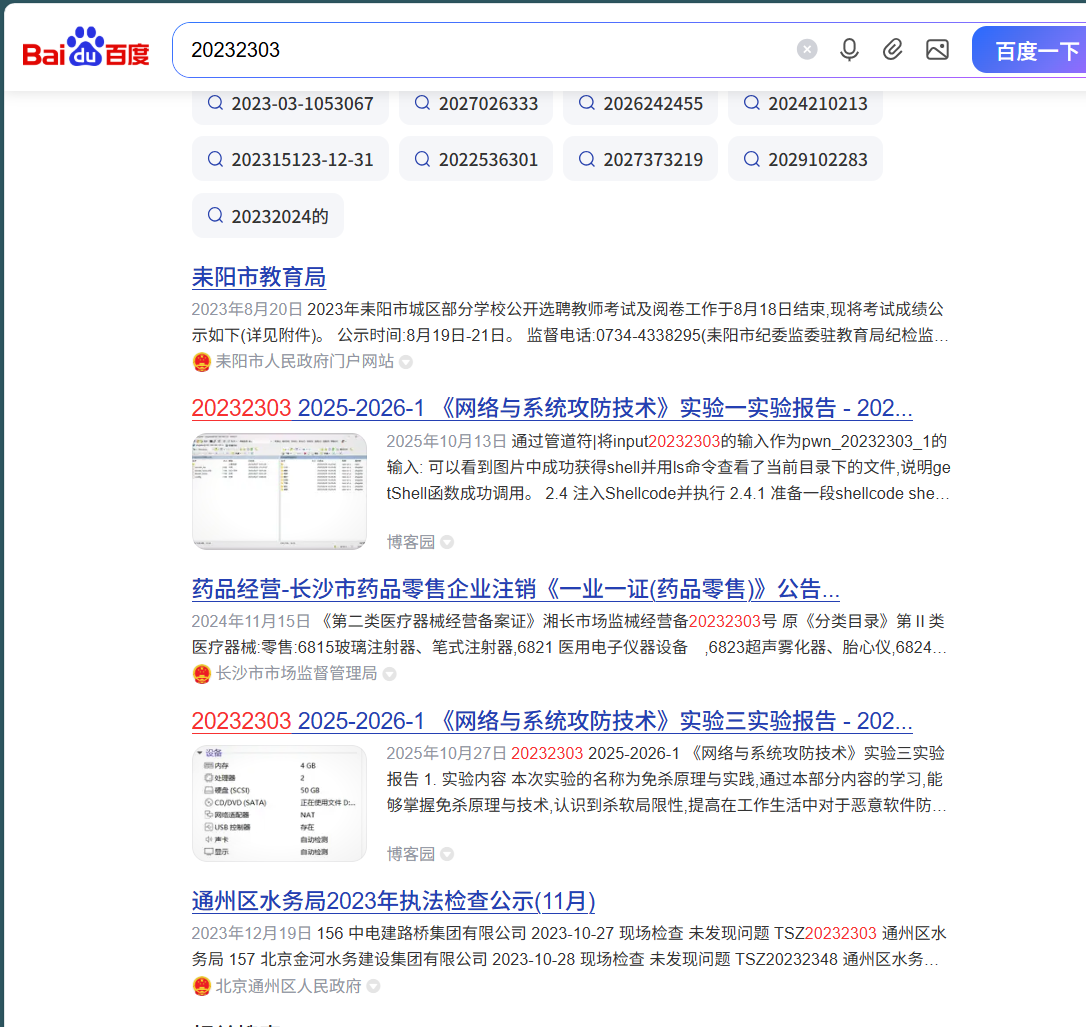Click magnifier icon in 2029102283 chip
Viewport: 1086px width, 1027px height.
751,159
